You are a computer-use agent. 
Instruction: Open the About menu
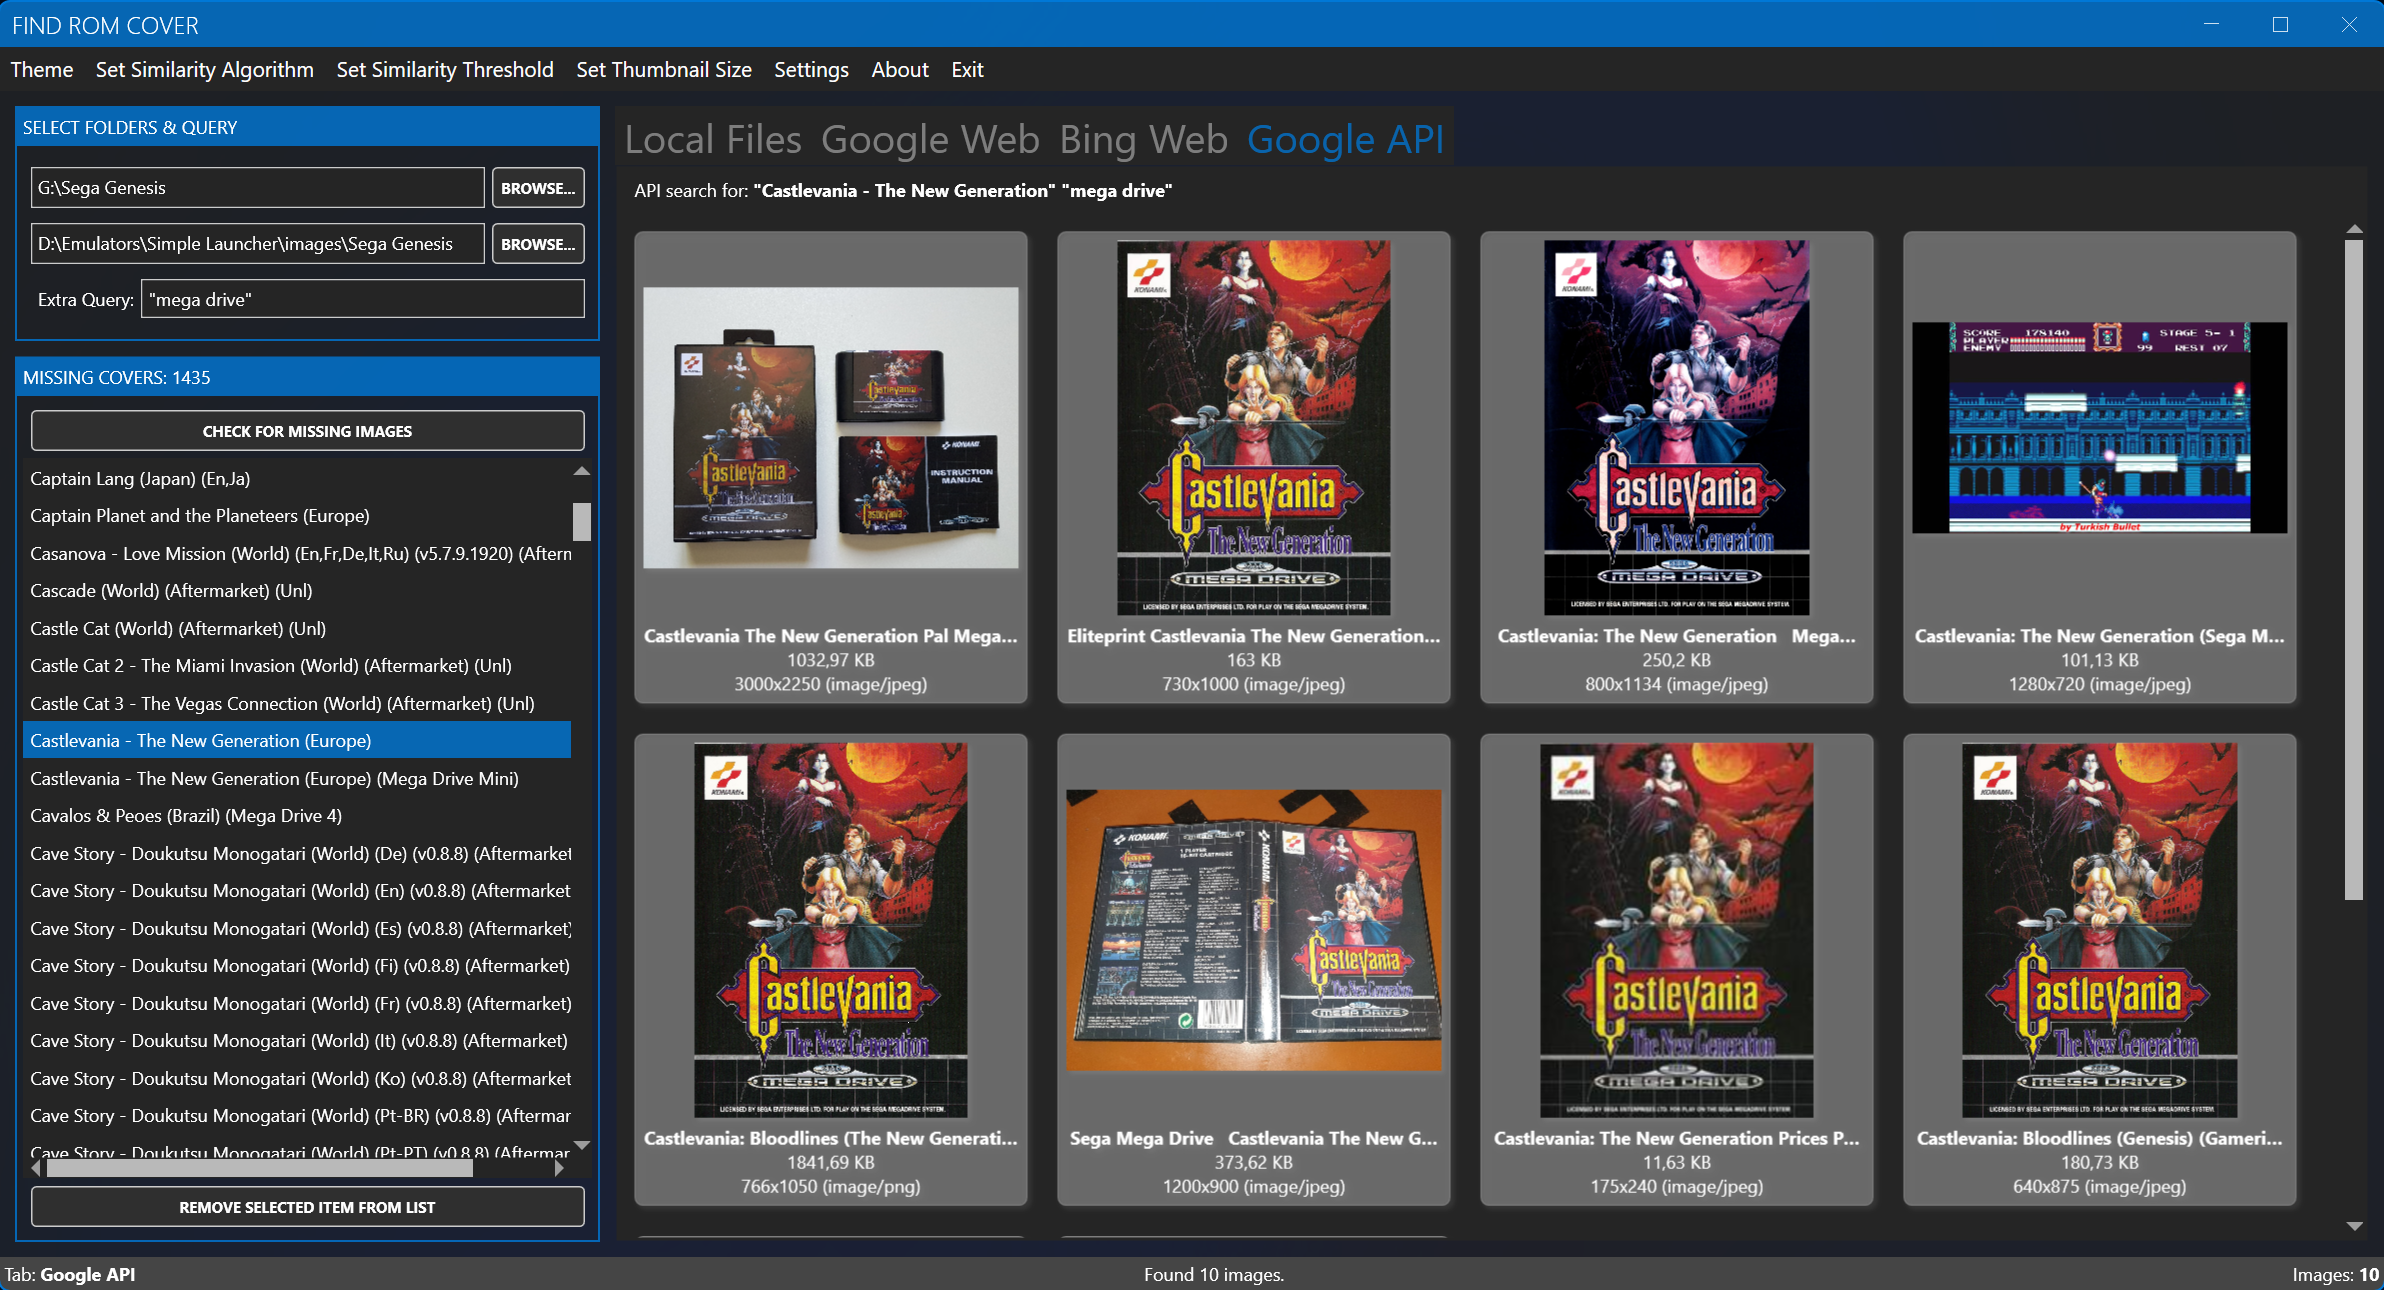pyautogui.click(x=900, y=70)
